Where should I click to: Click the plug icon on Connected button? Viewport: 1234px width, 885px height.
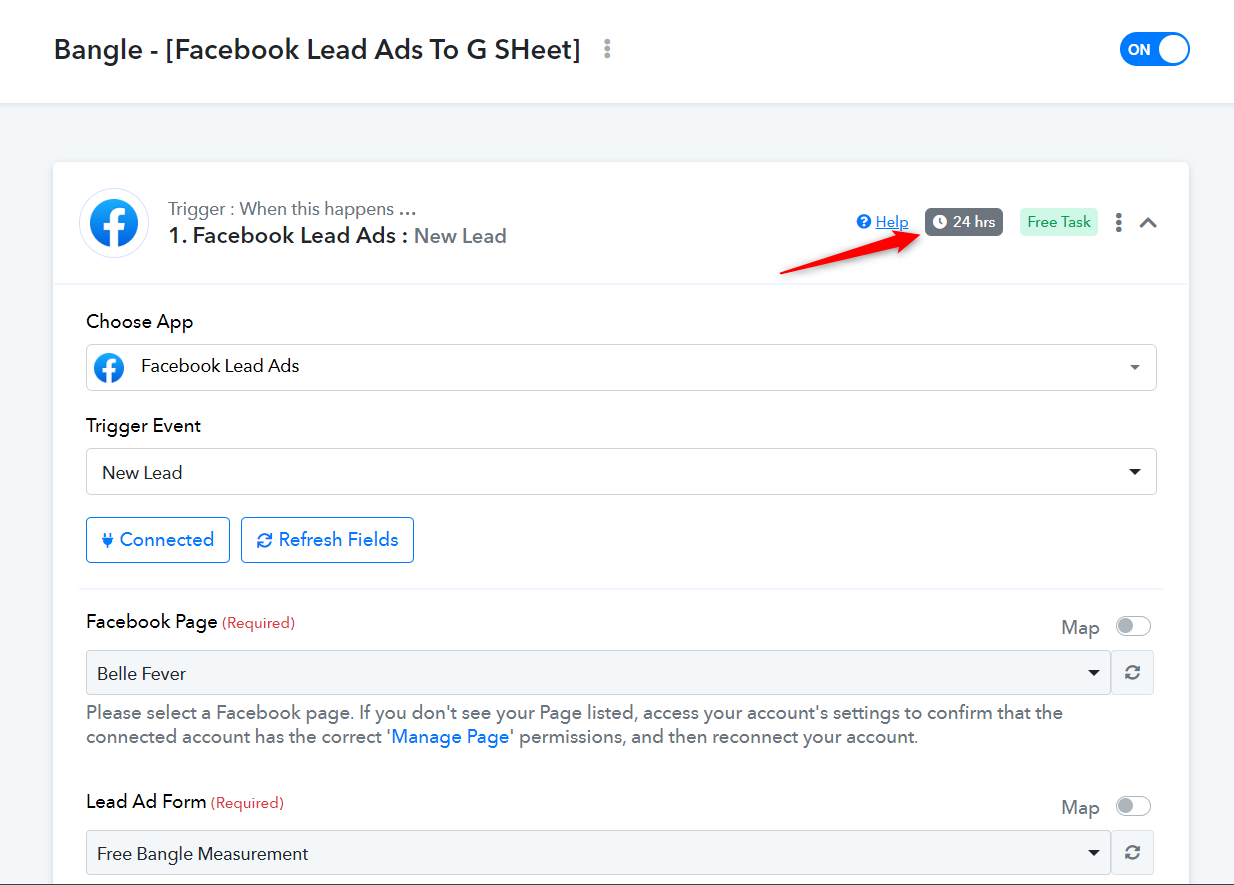click(x=108, y=540)
